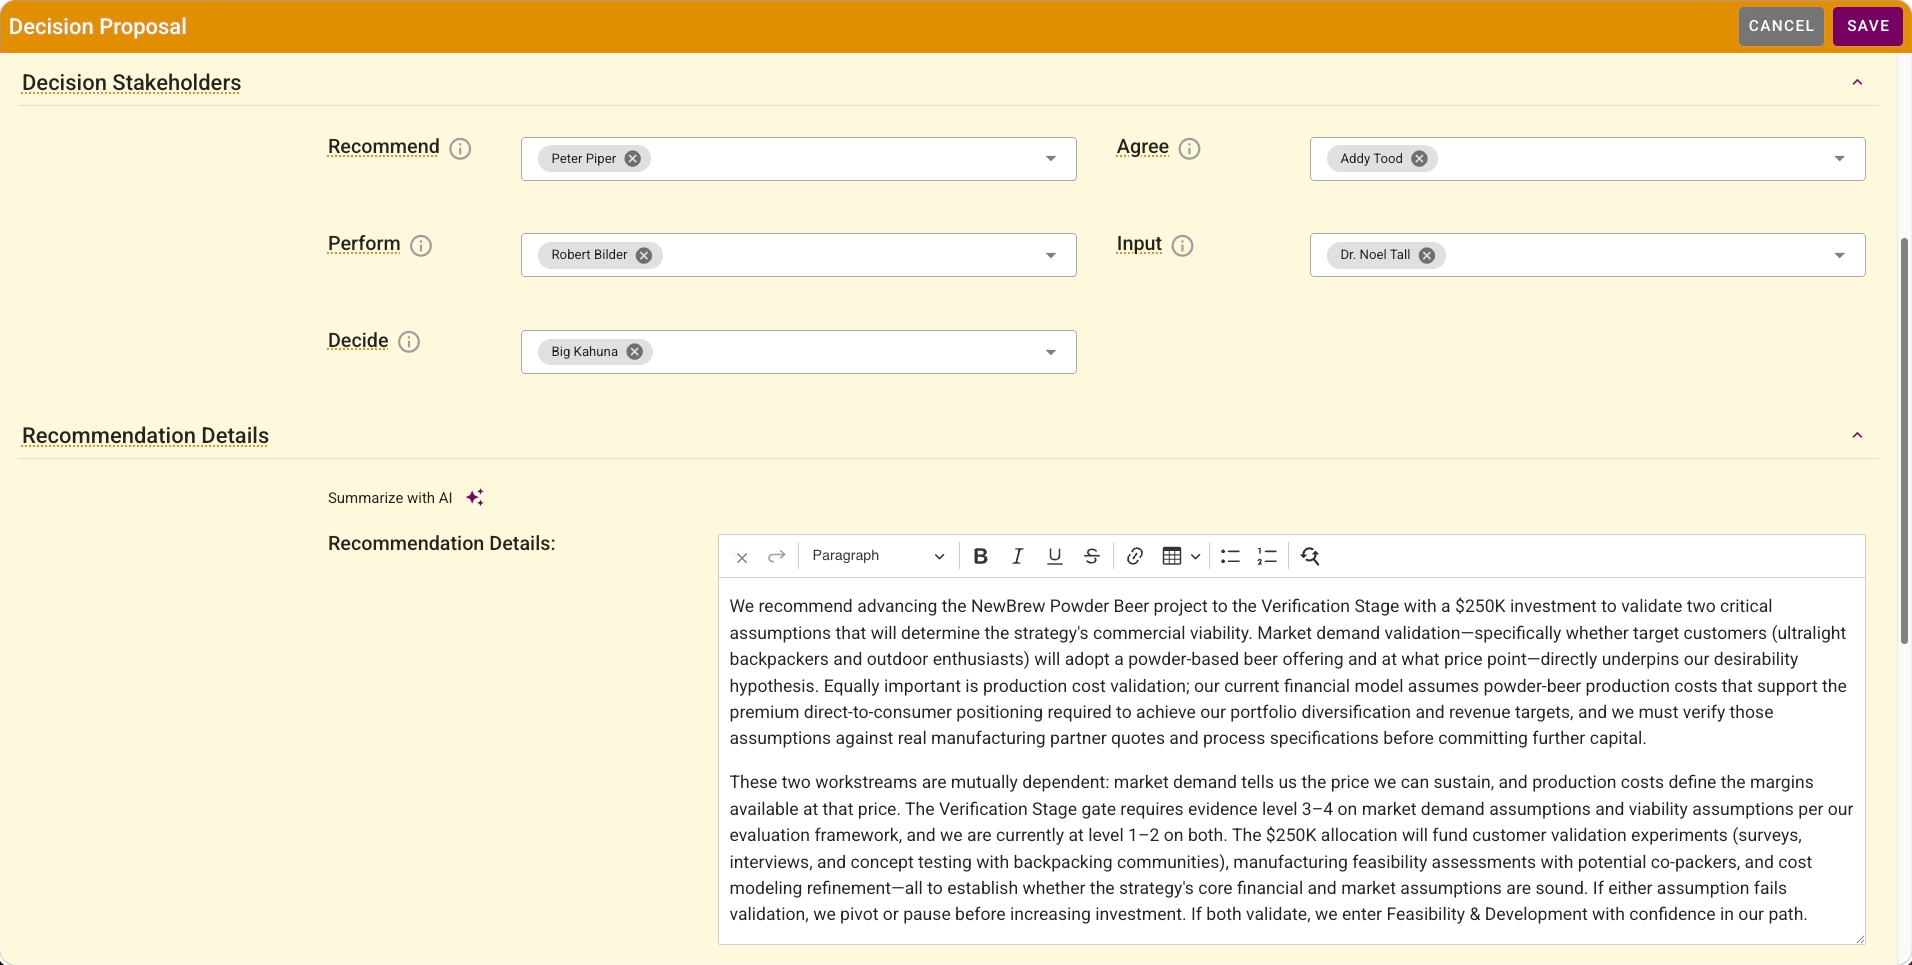Open the Input stakeholder dropdown arrow
The image size is (1912, 965).
click(1840, 256)
